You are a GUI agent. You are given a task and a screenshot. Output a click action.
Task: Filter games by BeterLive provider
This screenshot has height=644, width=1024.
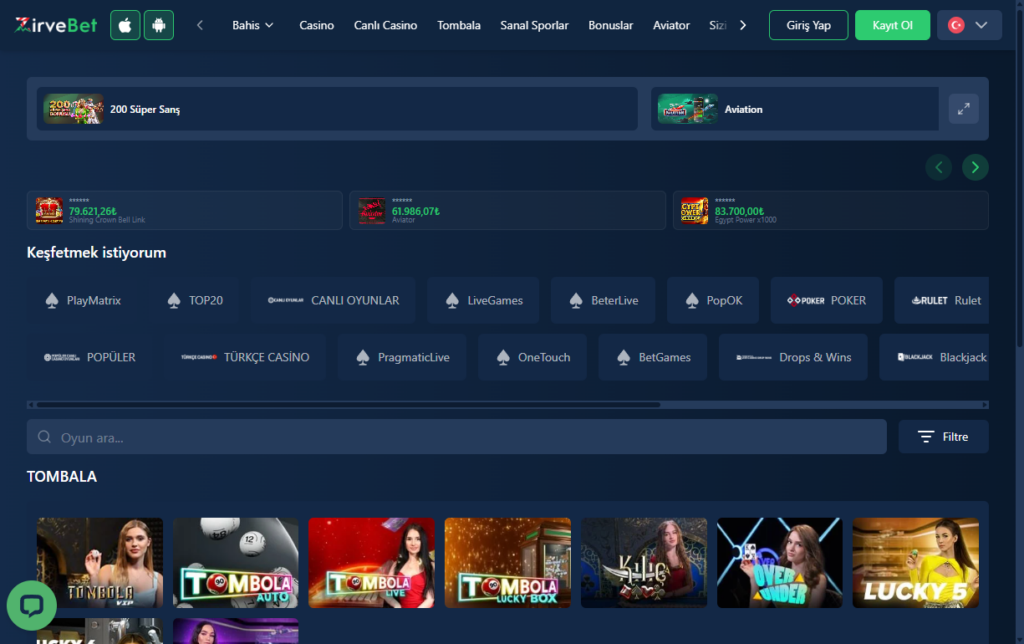click(x=603, y=300)
